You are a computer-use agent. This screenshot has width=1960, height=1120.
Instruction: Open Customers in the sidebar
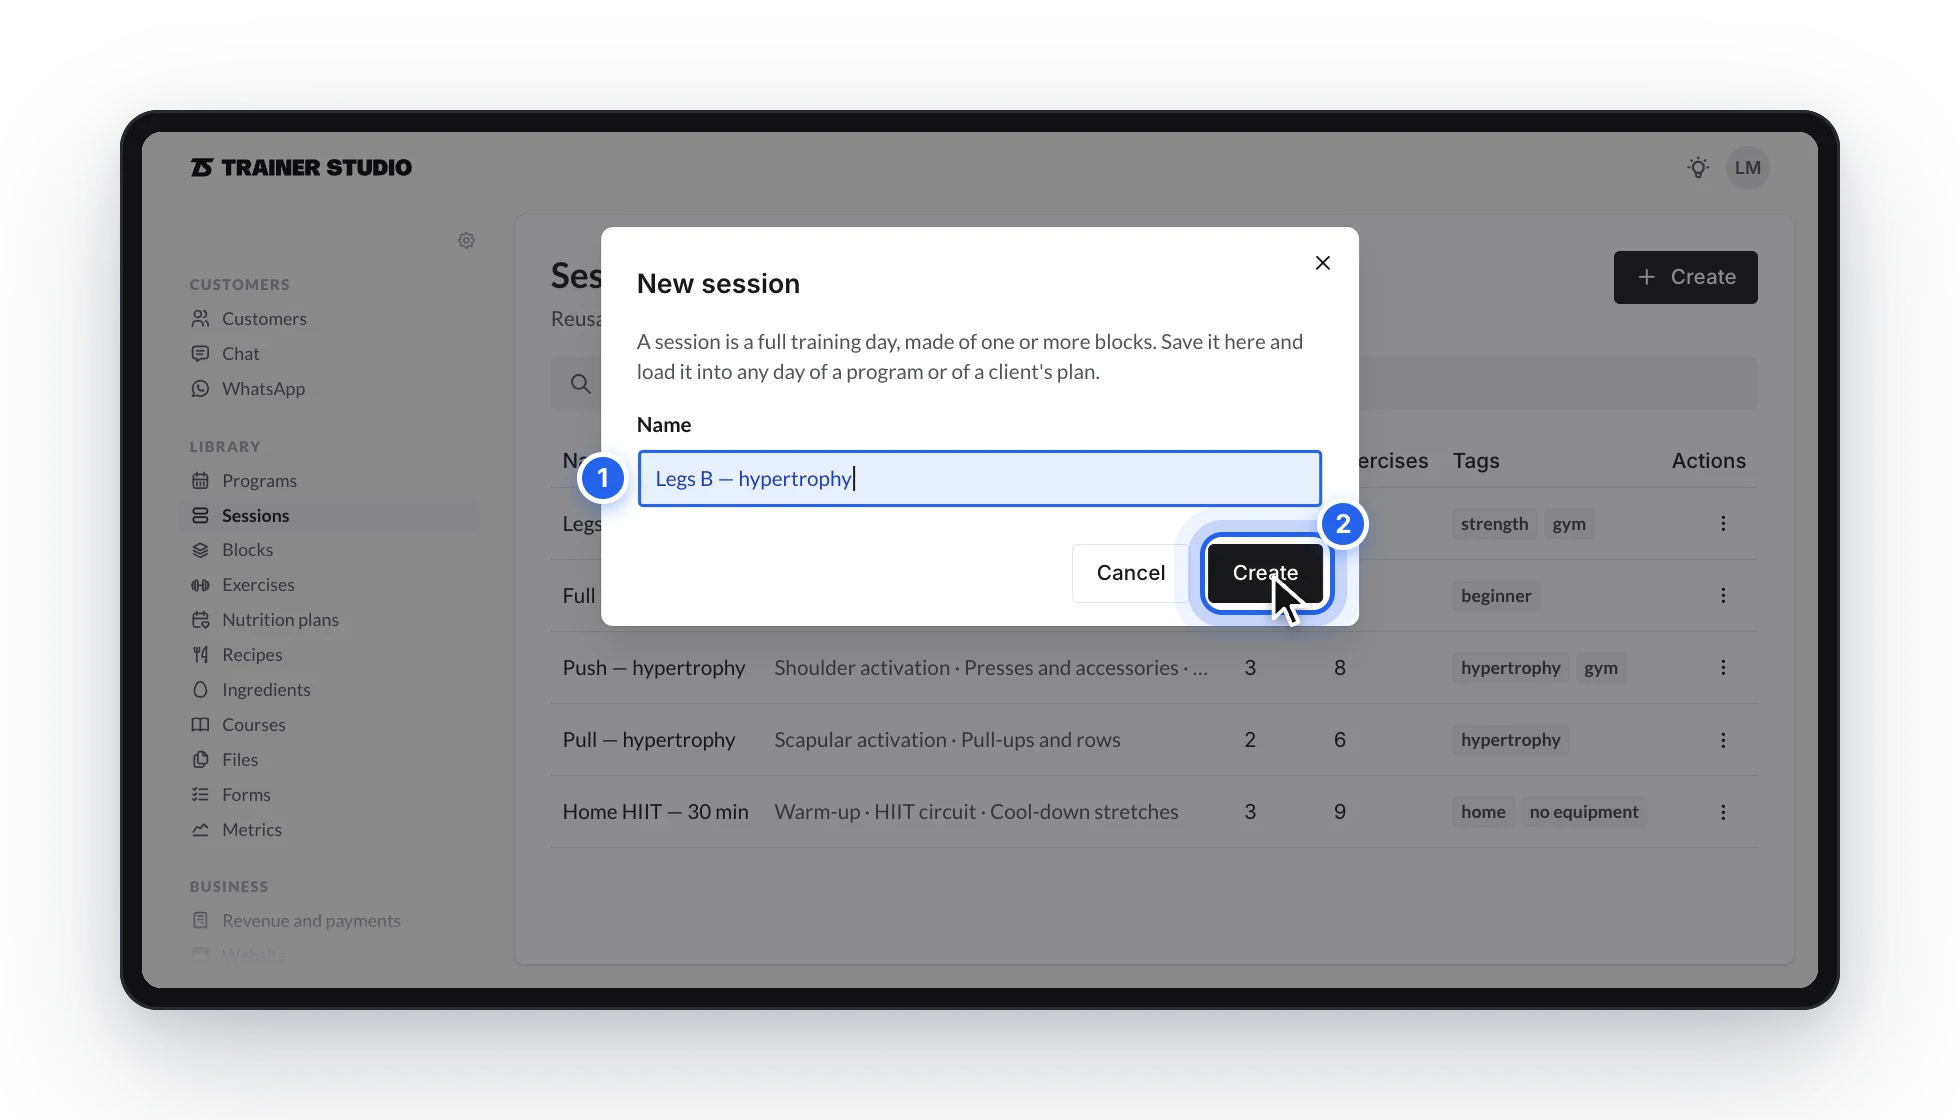point(264,318)
